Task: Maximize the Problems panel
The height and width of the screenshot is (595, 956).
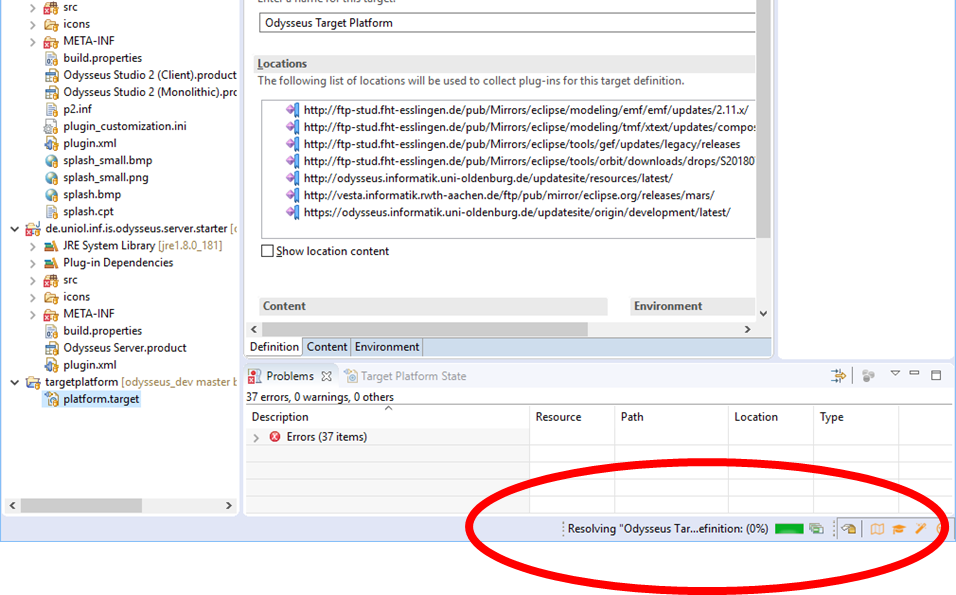Action: coord(936,375)
